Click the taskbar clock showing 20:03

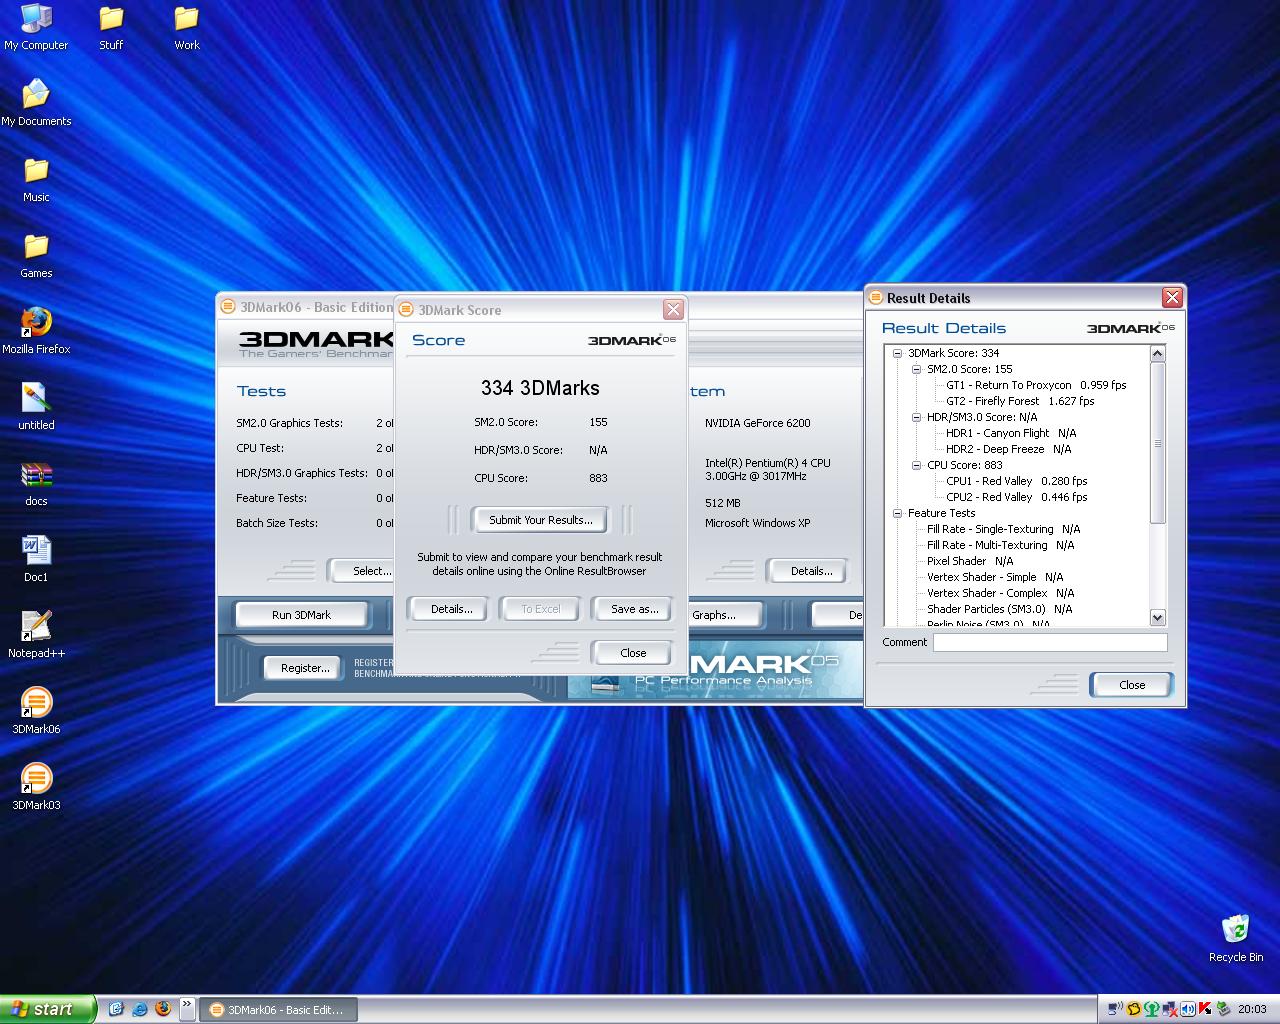(x=1252, y=1009)
